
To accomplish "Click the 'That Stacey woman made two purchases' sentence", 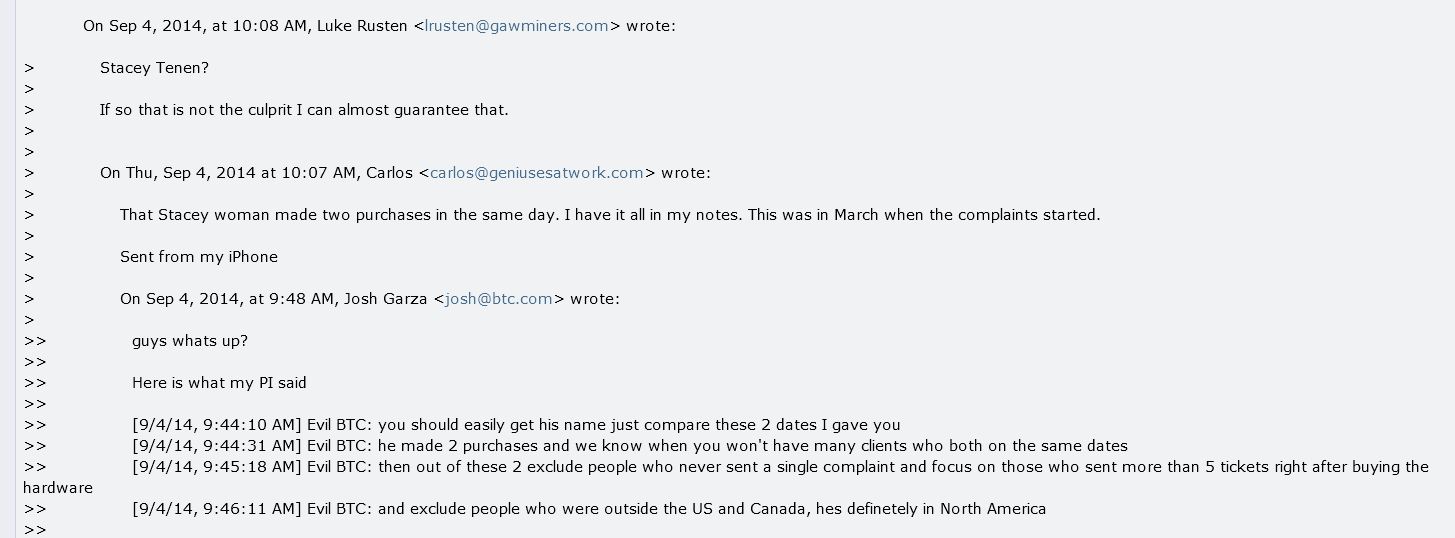I will tap(610, 215).
